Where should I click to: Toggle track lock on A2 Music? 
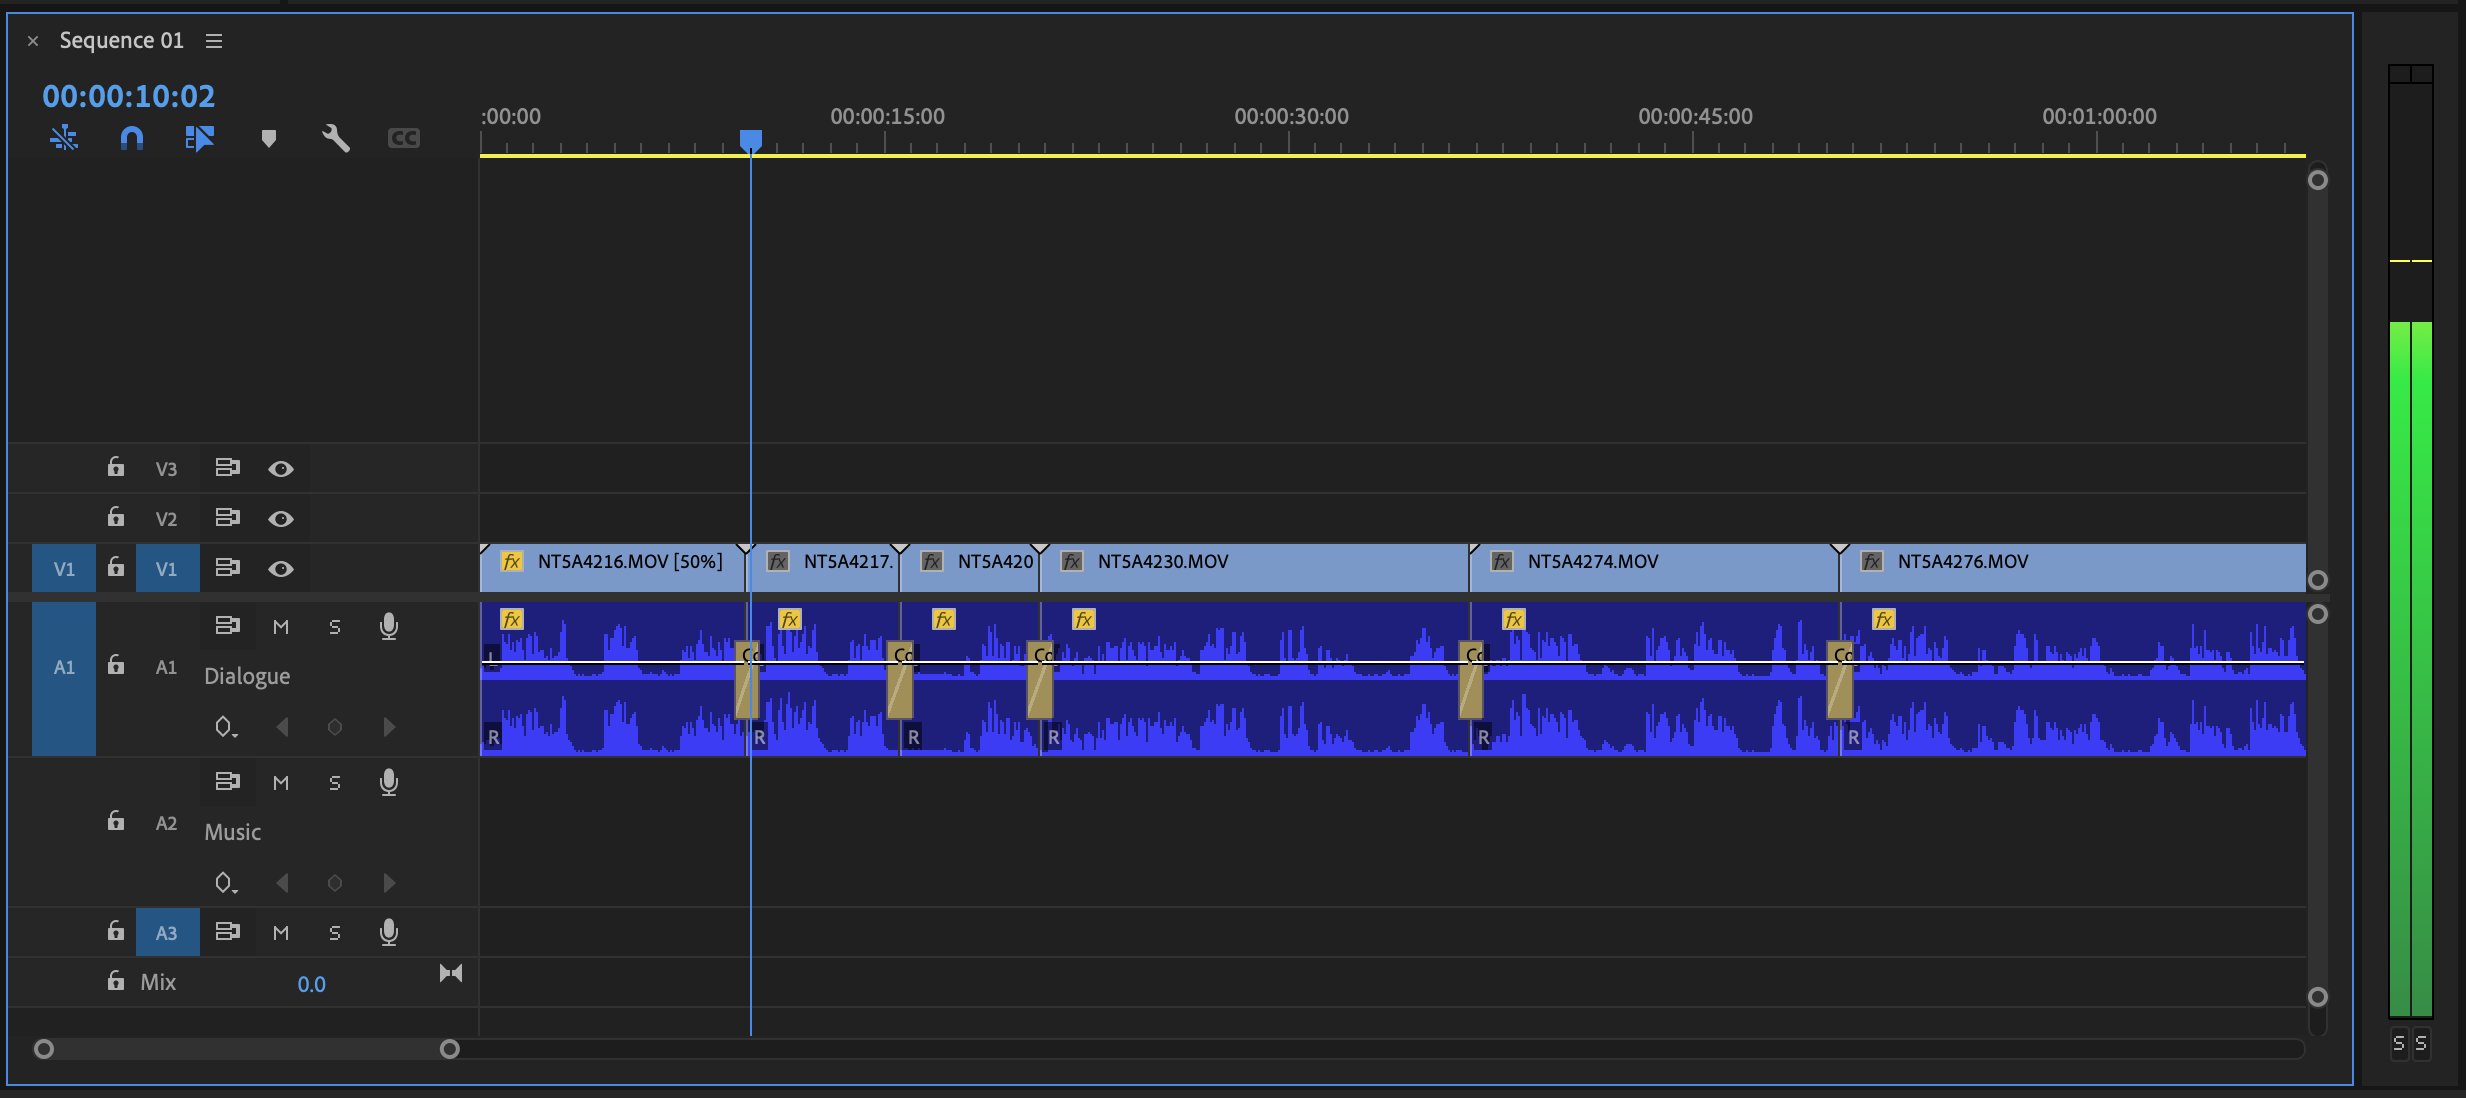(x=116, y=821)
